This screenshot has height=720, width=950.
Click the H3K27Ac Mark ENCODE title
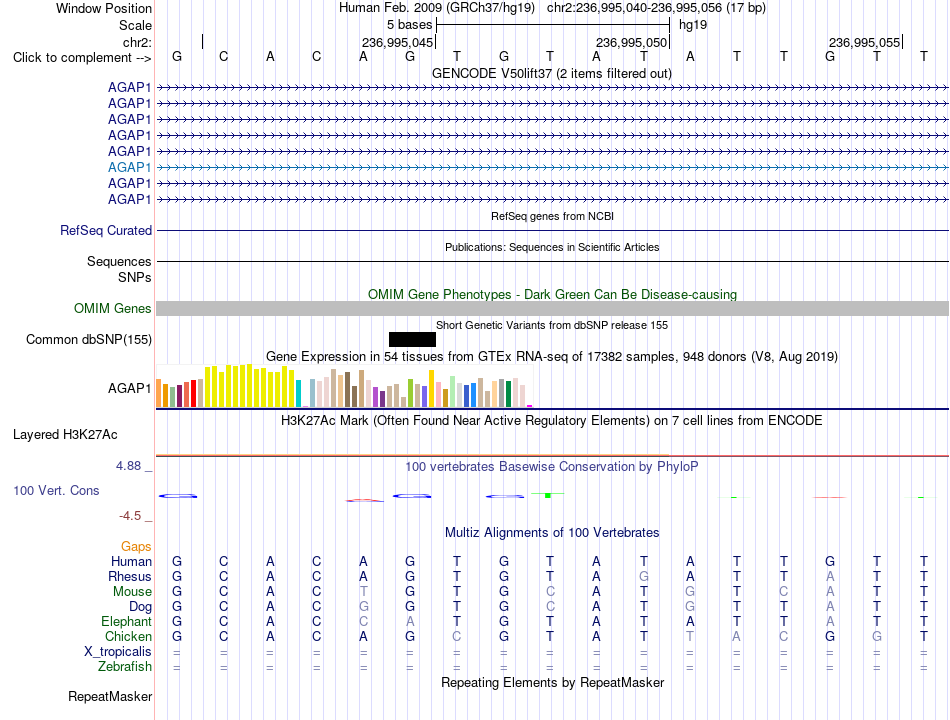(551, 421)
